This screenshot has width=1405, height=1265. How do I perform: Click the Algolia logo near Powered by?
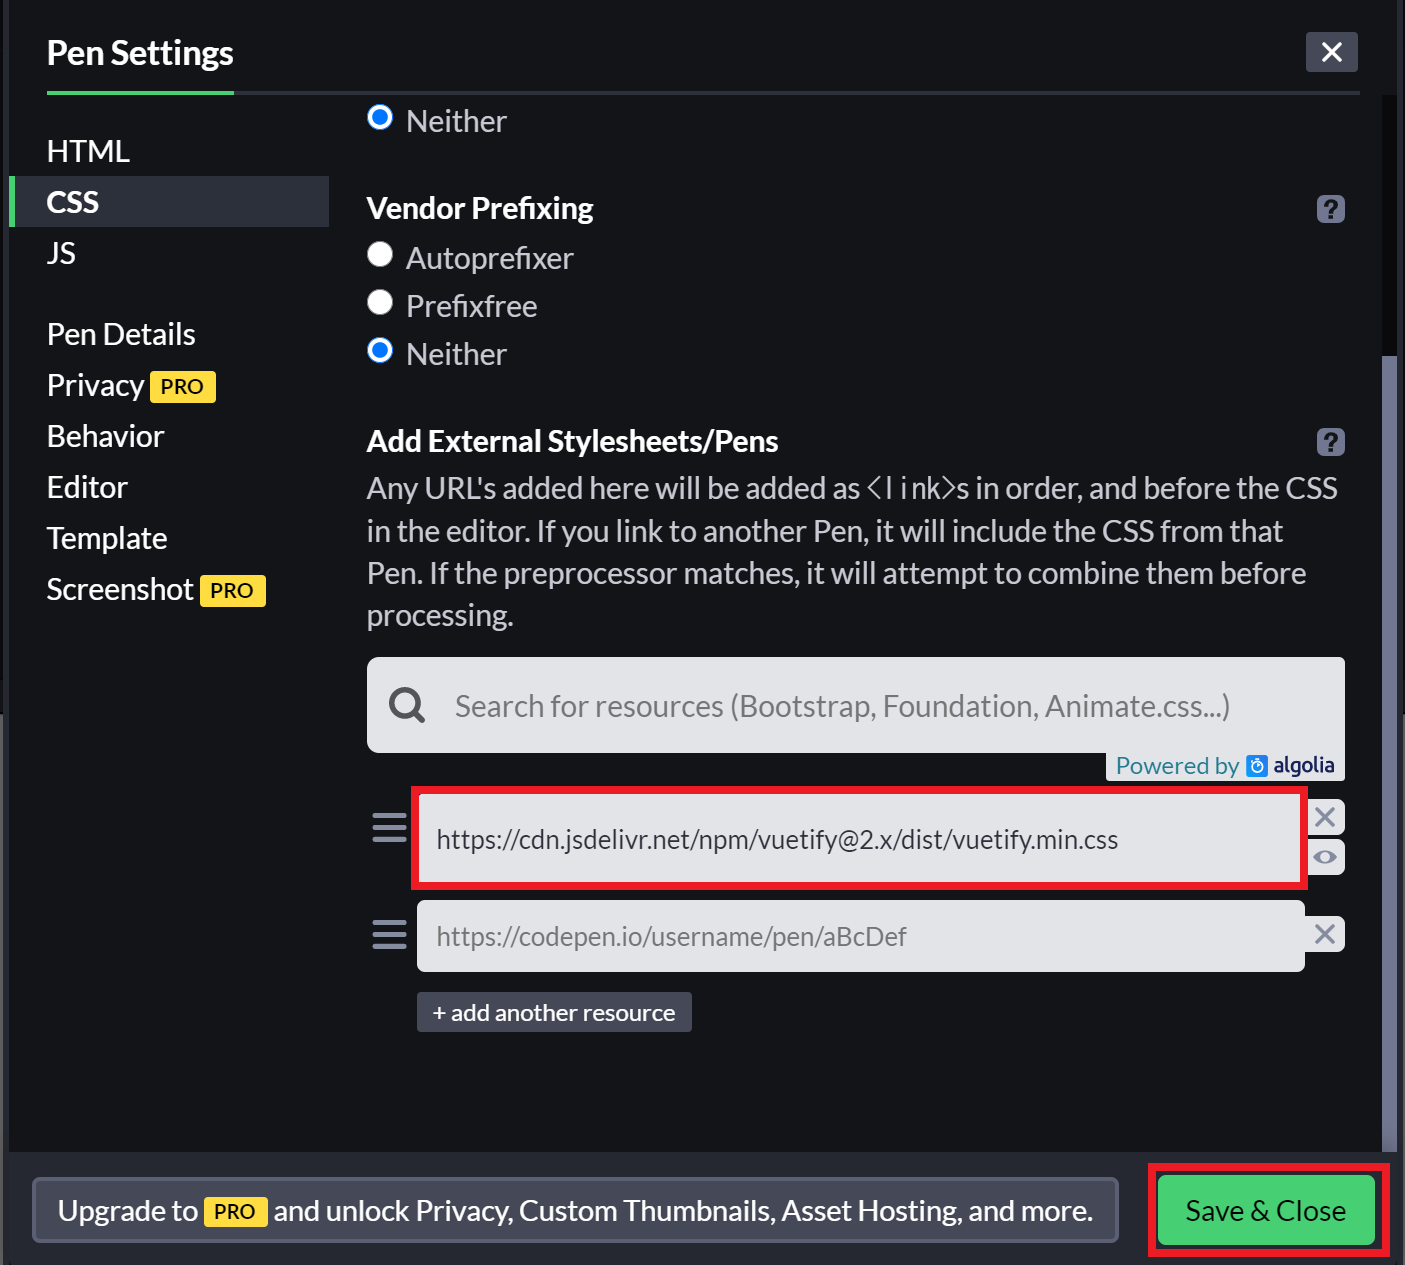[1257, 765]
